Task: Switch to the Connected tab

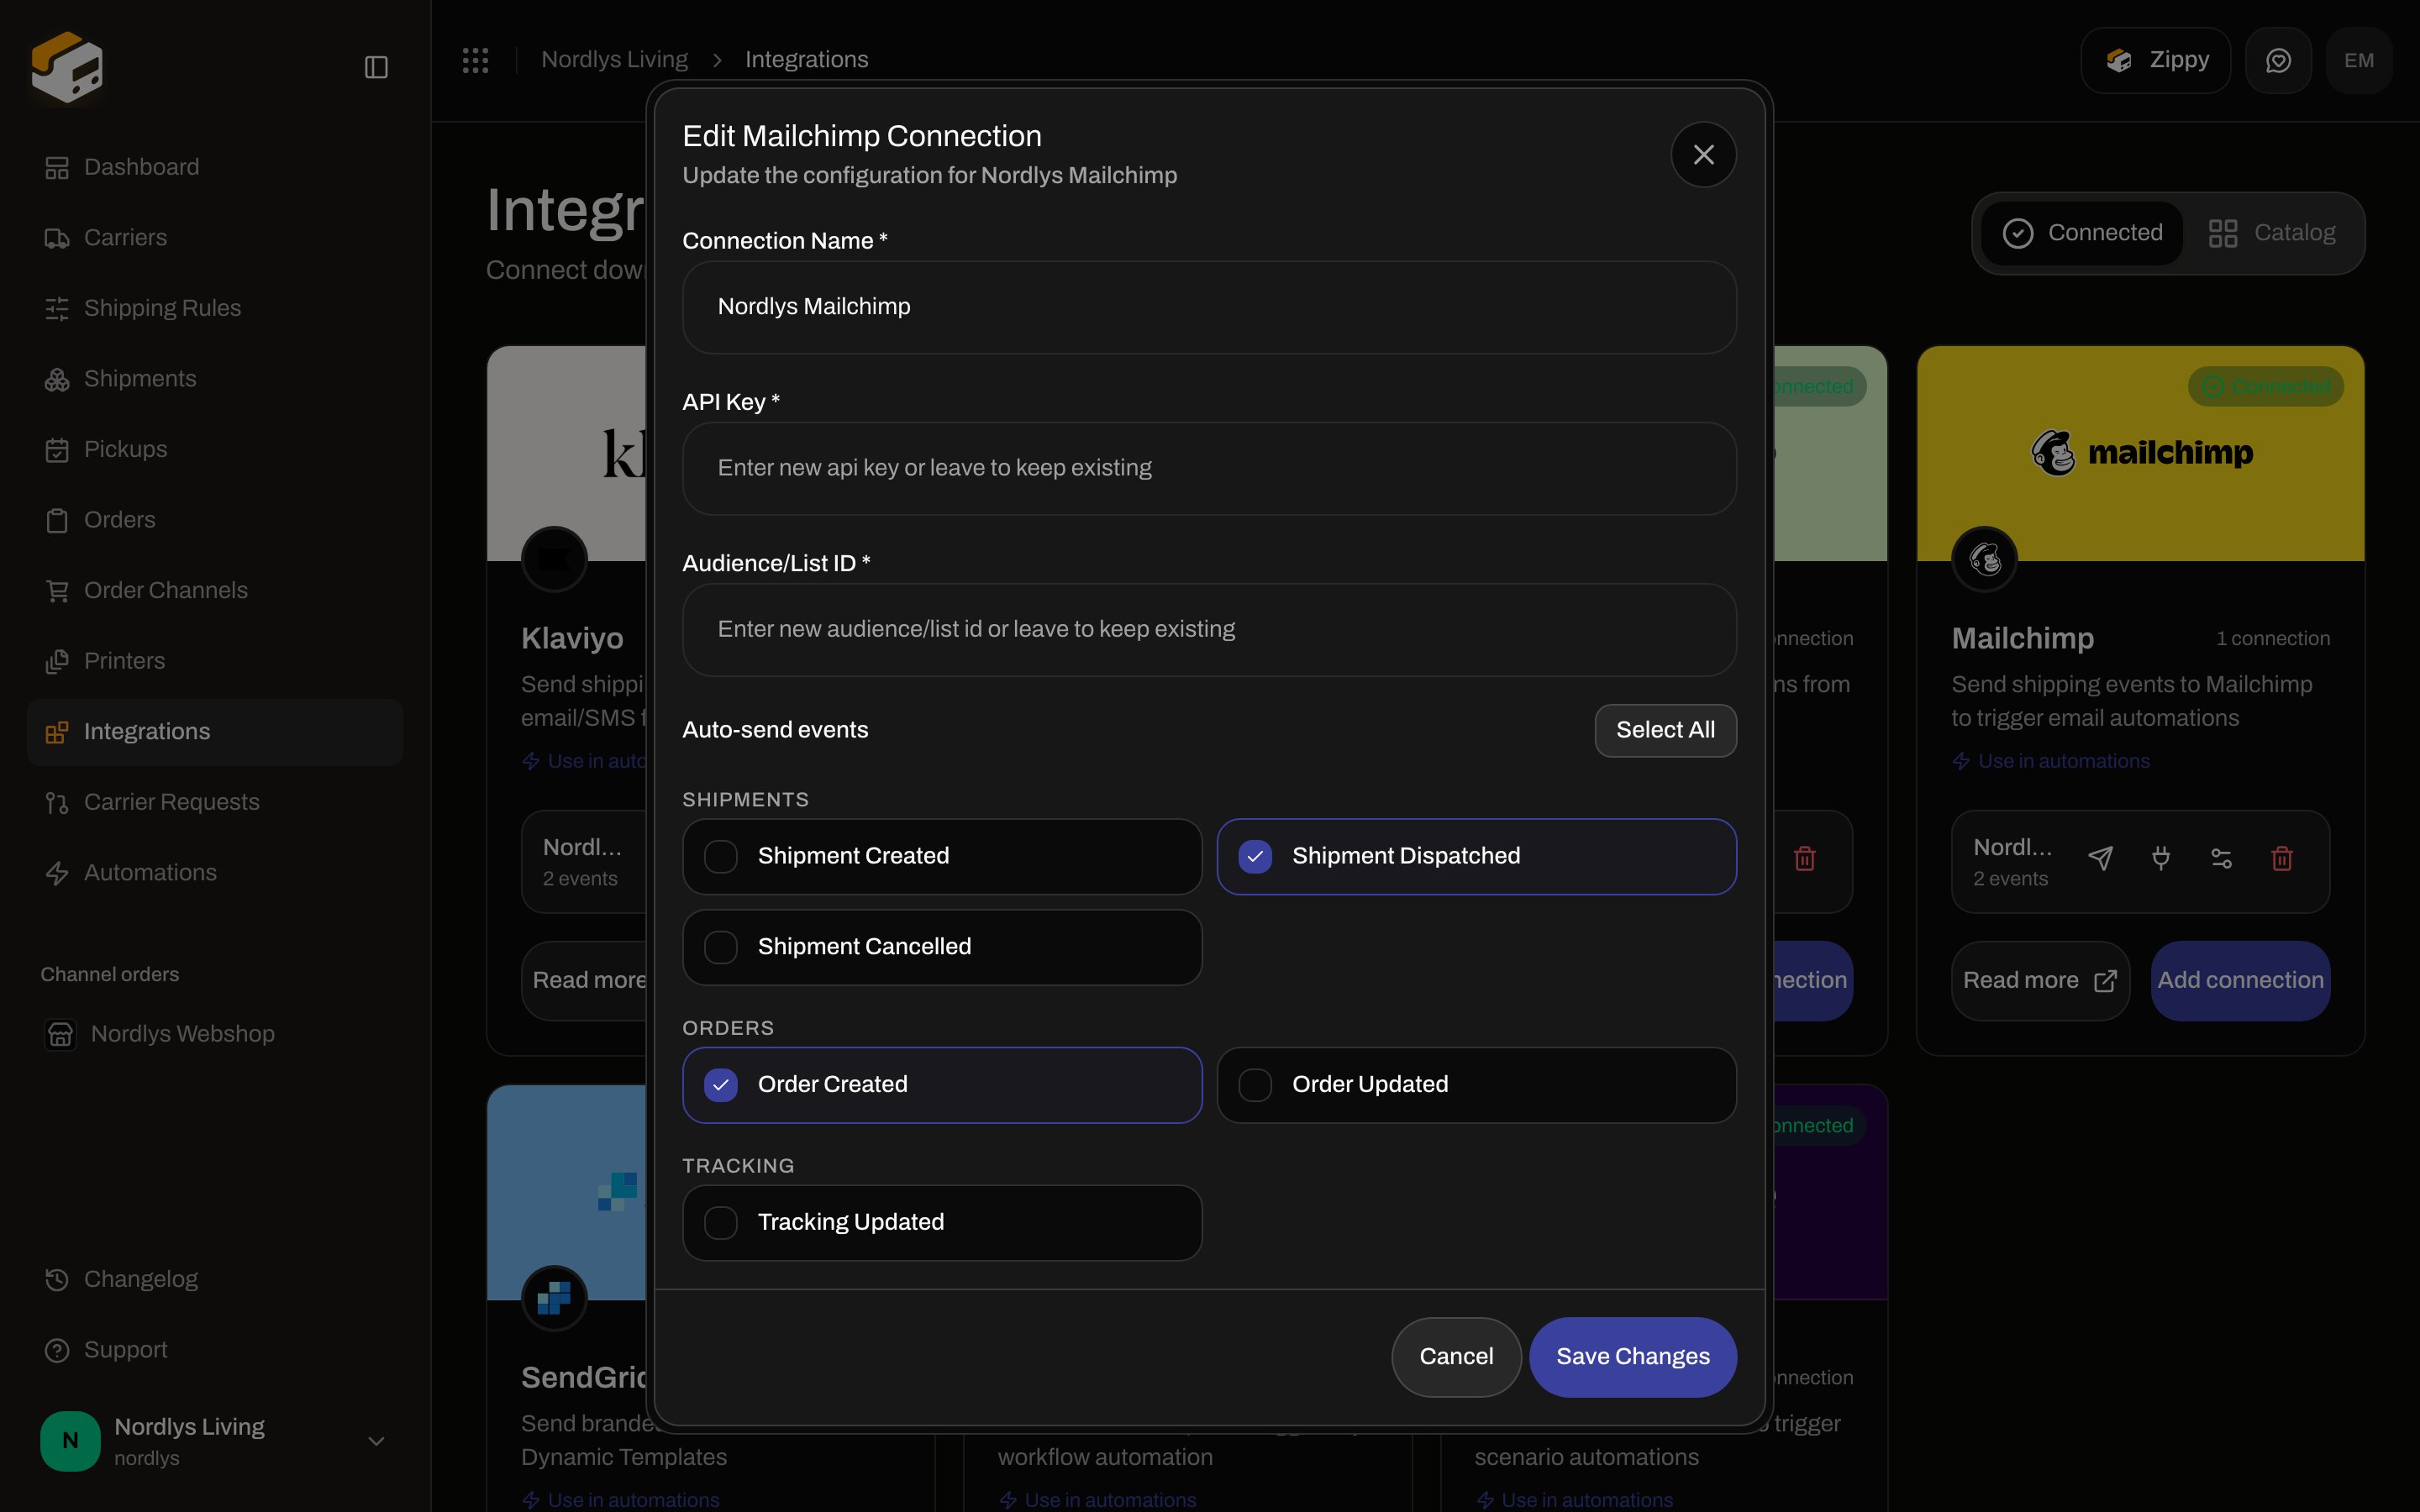Action: click(2082, 233)
